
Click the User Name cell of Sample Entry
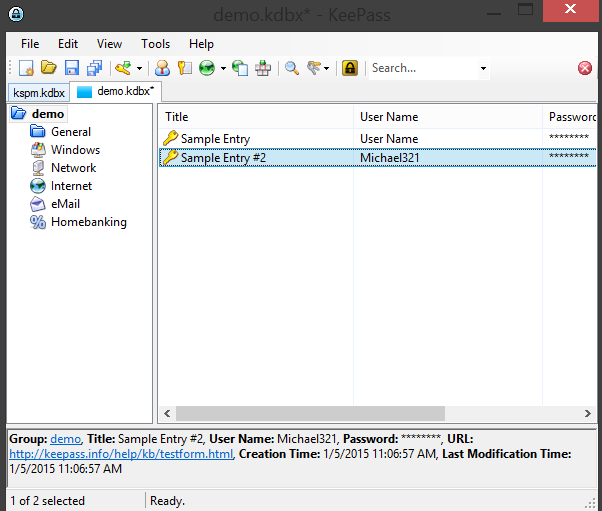click(389, 139)
